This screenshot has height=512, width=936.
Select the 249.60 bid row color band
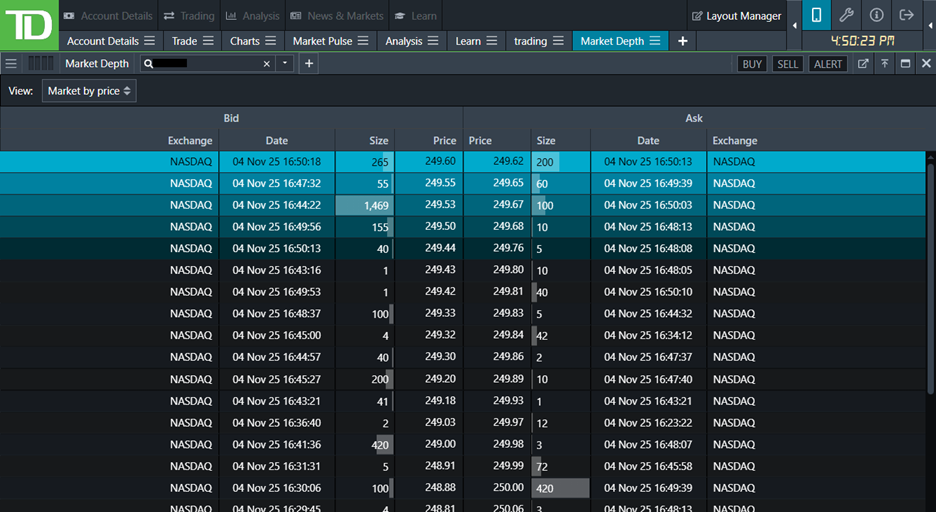pos(230,161)
